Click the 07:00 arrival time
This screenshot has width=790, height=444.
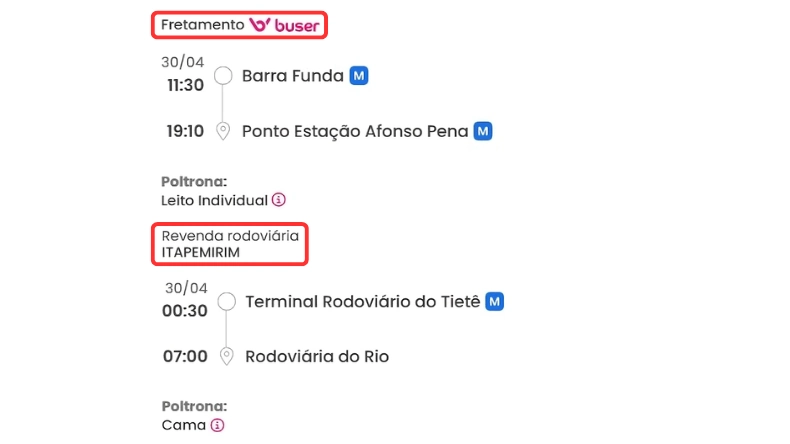pos(185,356)
